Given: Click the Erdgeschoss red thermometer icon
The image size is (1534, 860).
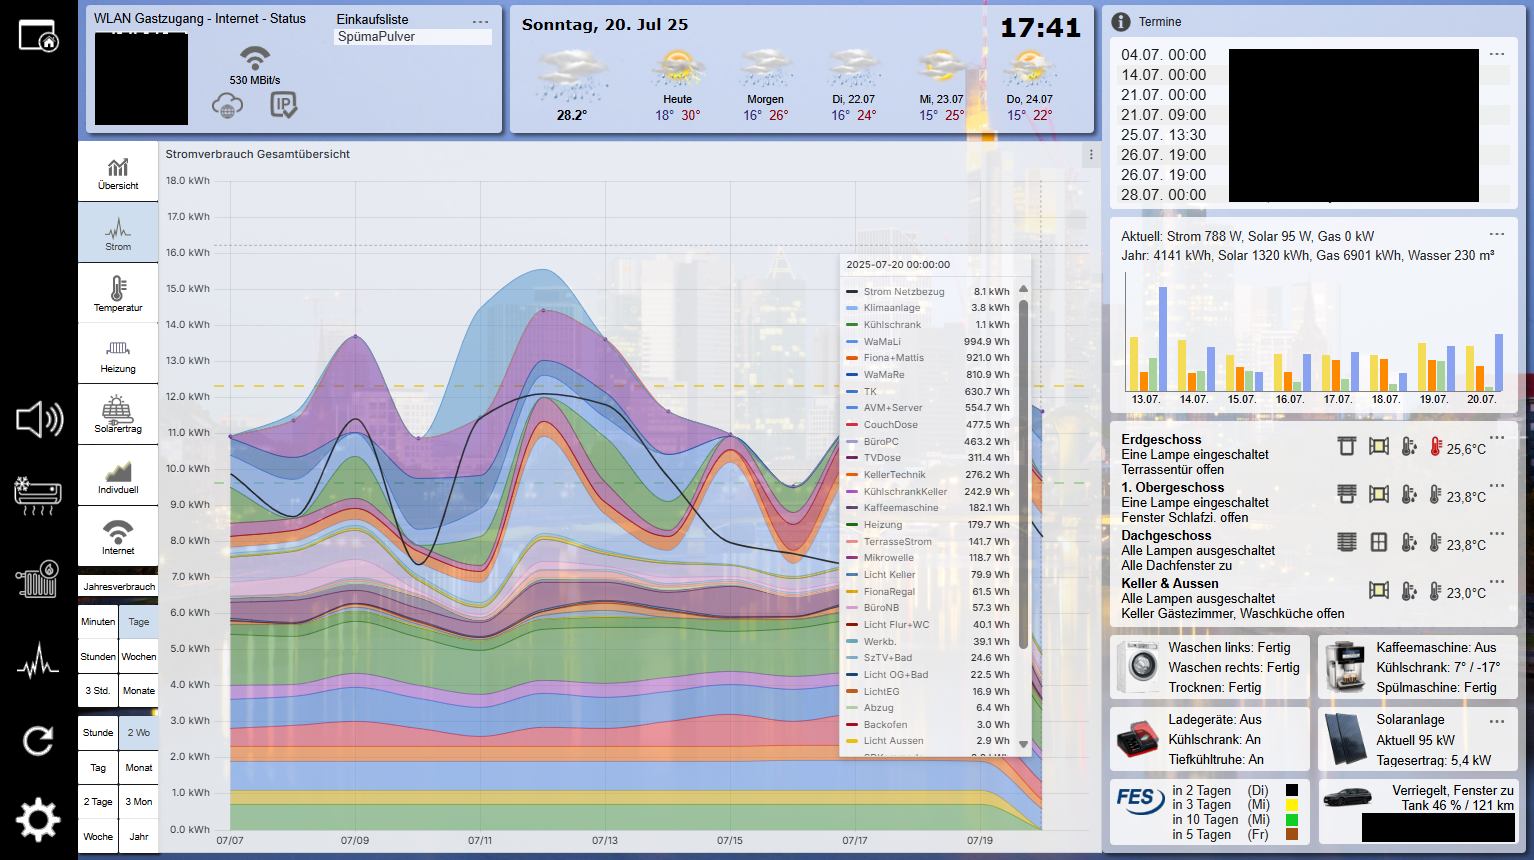Looking at the screenshot, I should [1435, 447].
